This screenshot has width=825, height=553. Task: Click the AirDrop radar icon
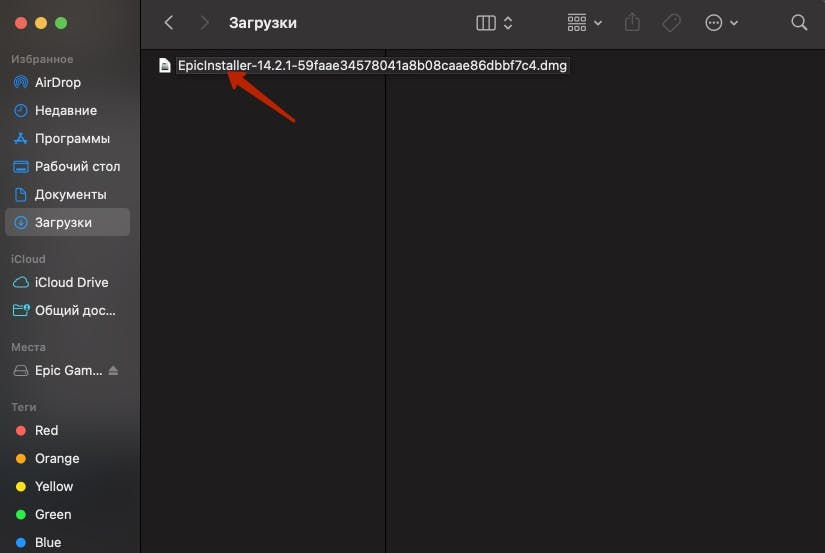pyautogui.click(x=21, y=82)
